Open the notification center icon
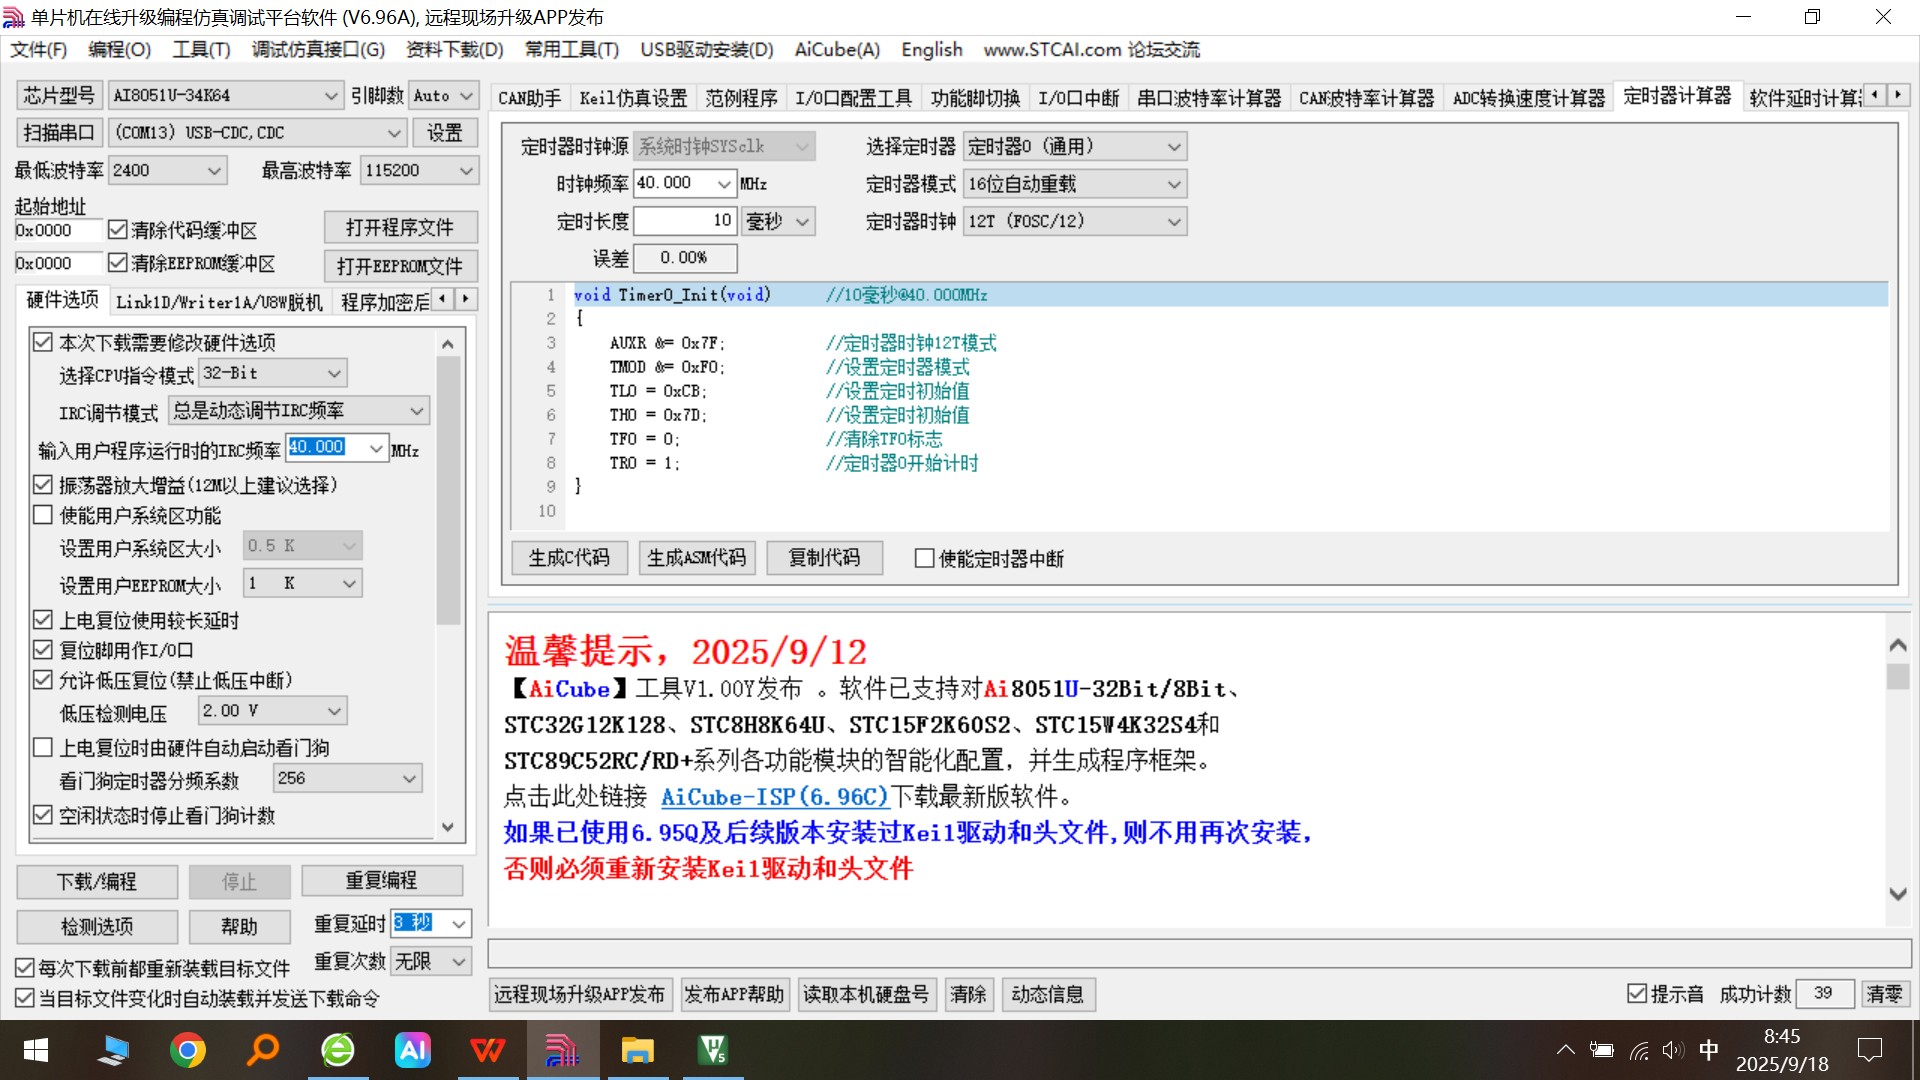Image resolution: width=1920 pixels, height=1080 pixels. [x=1869, y=1050]
